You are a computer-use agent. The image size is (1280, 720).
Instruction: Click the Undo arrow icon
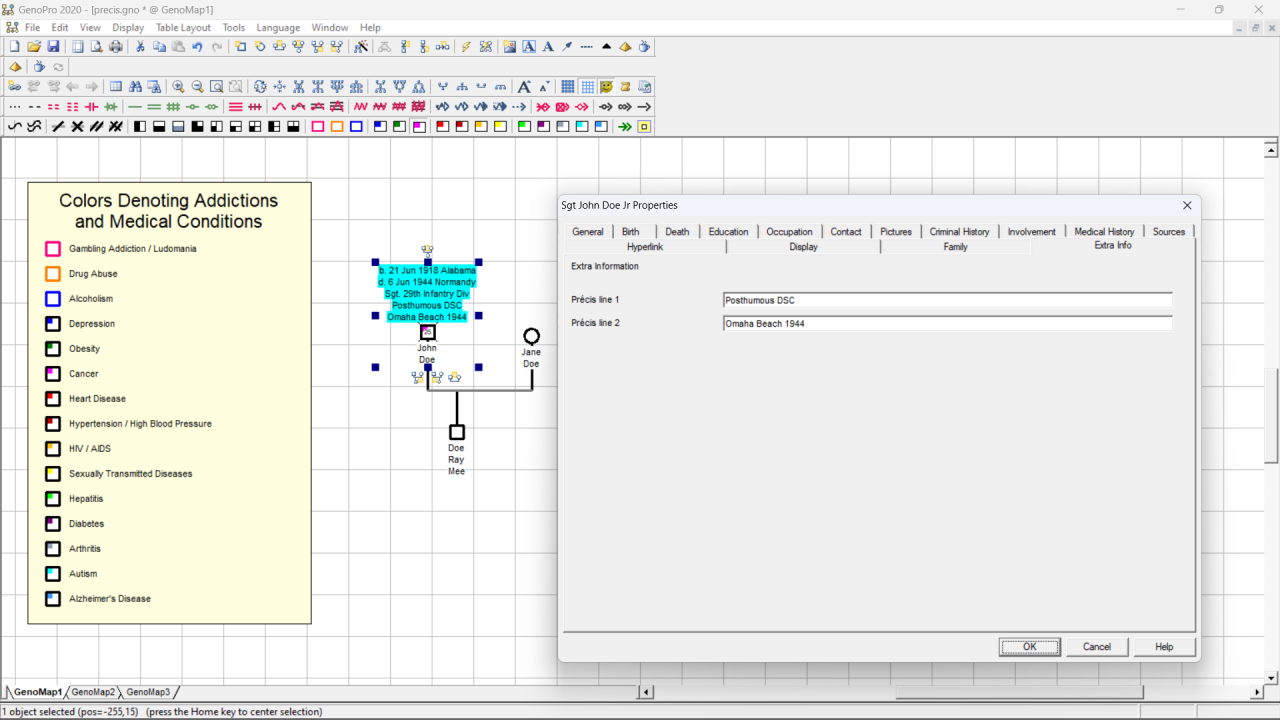pyautogui.click(x=197, y=46)
